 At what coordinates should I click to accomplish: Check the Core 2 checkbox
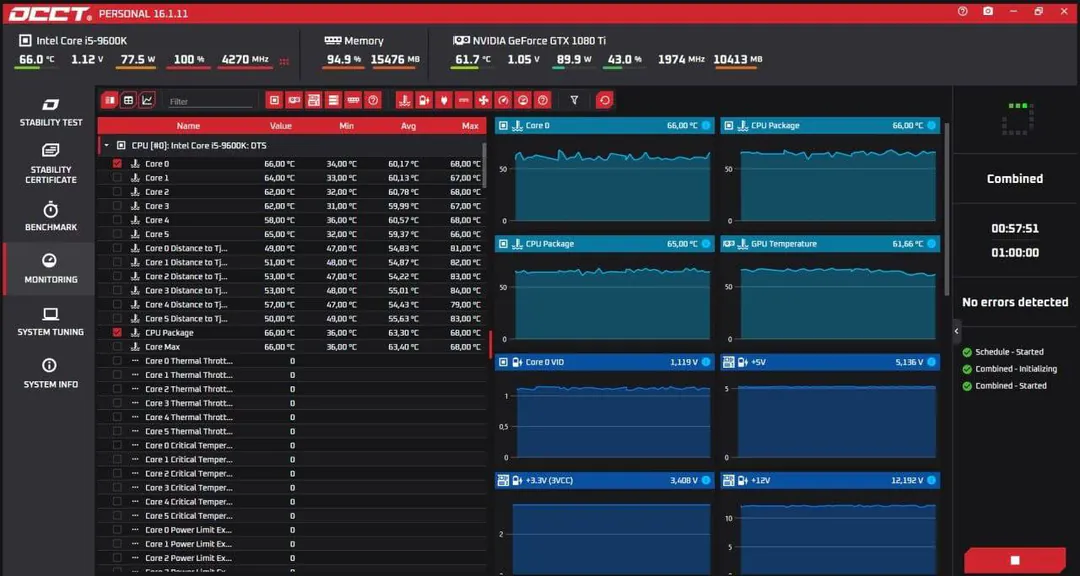117,192
